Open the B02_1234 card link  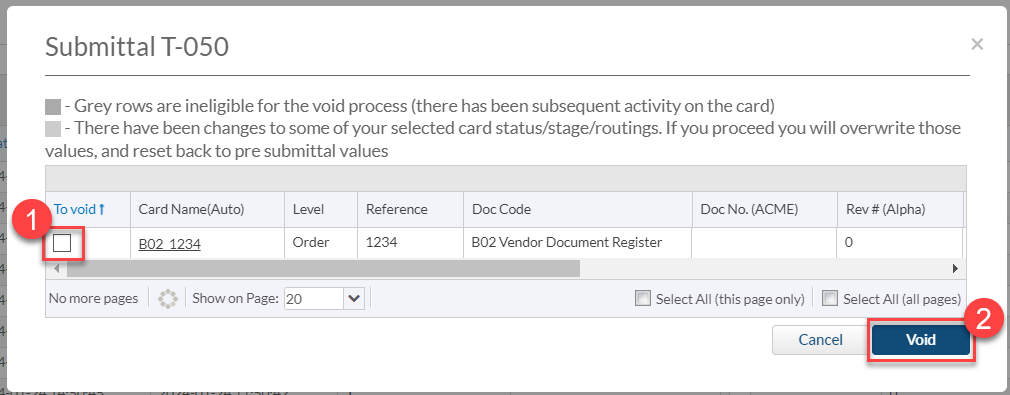tap(169, 244)
